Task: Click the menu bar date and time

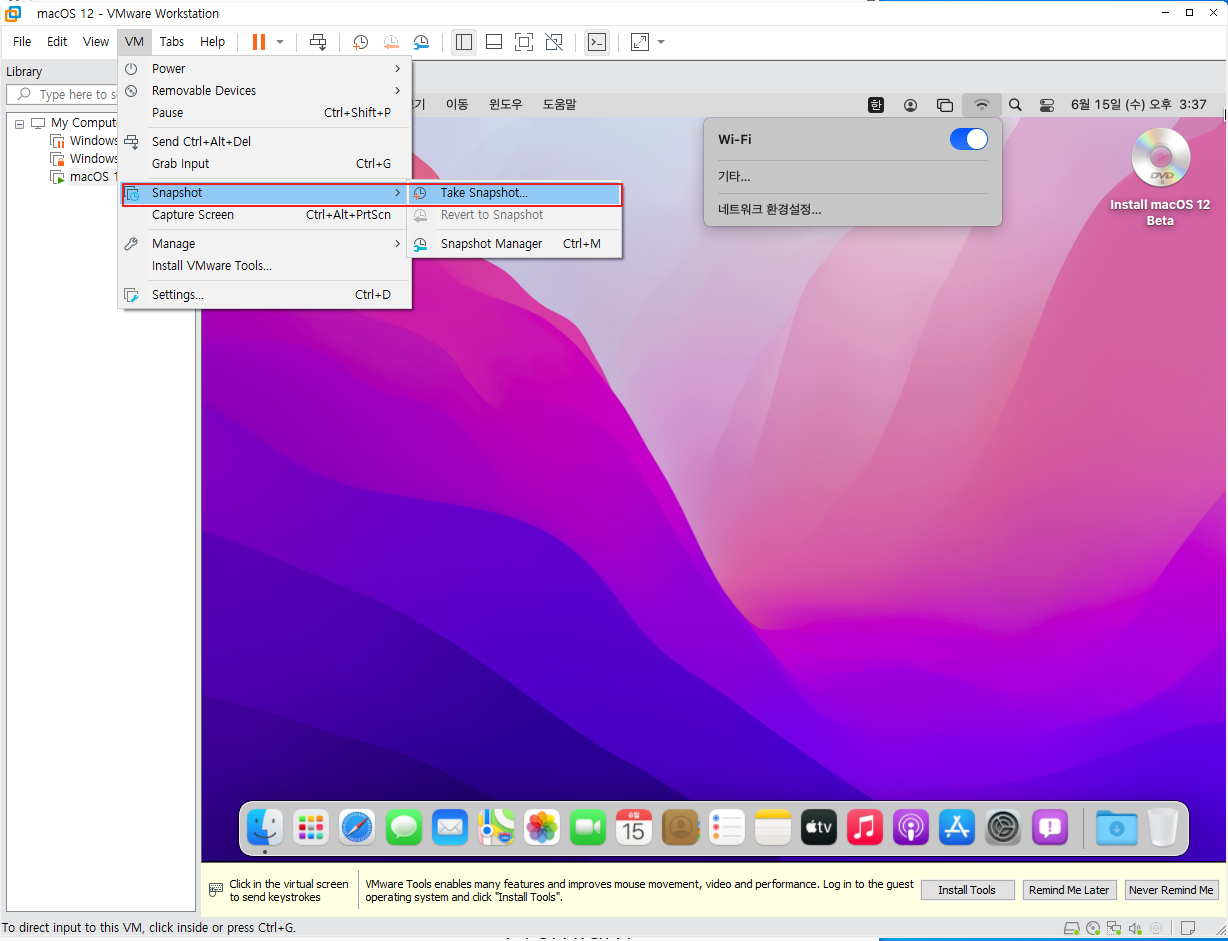Action: (x=1138, y=104)
